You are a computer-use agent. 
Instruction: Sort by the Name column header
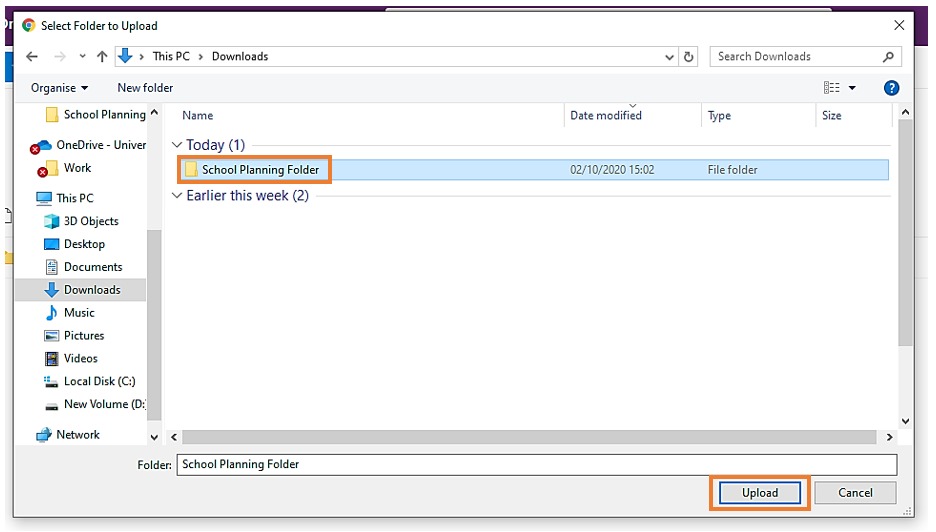click(x=198, y=116)
